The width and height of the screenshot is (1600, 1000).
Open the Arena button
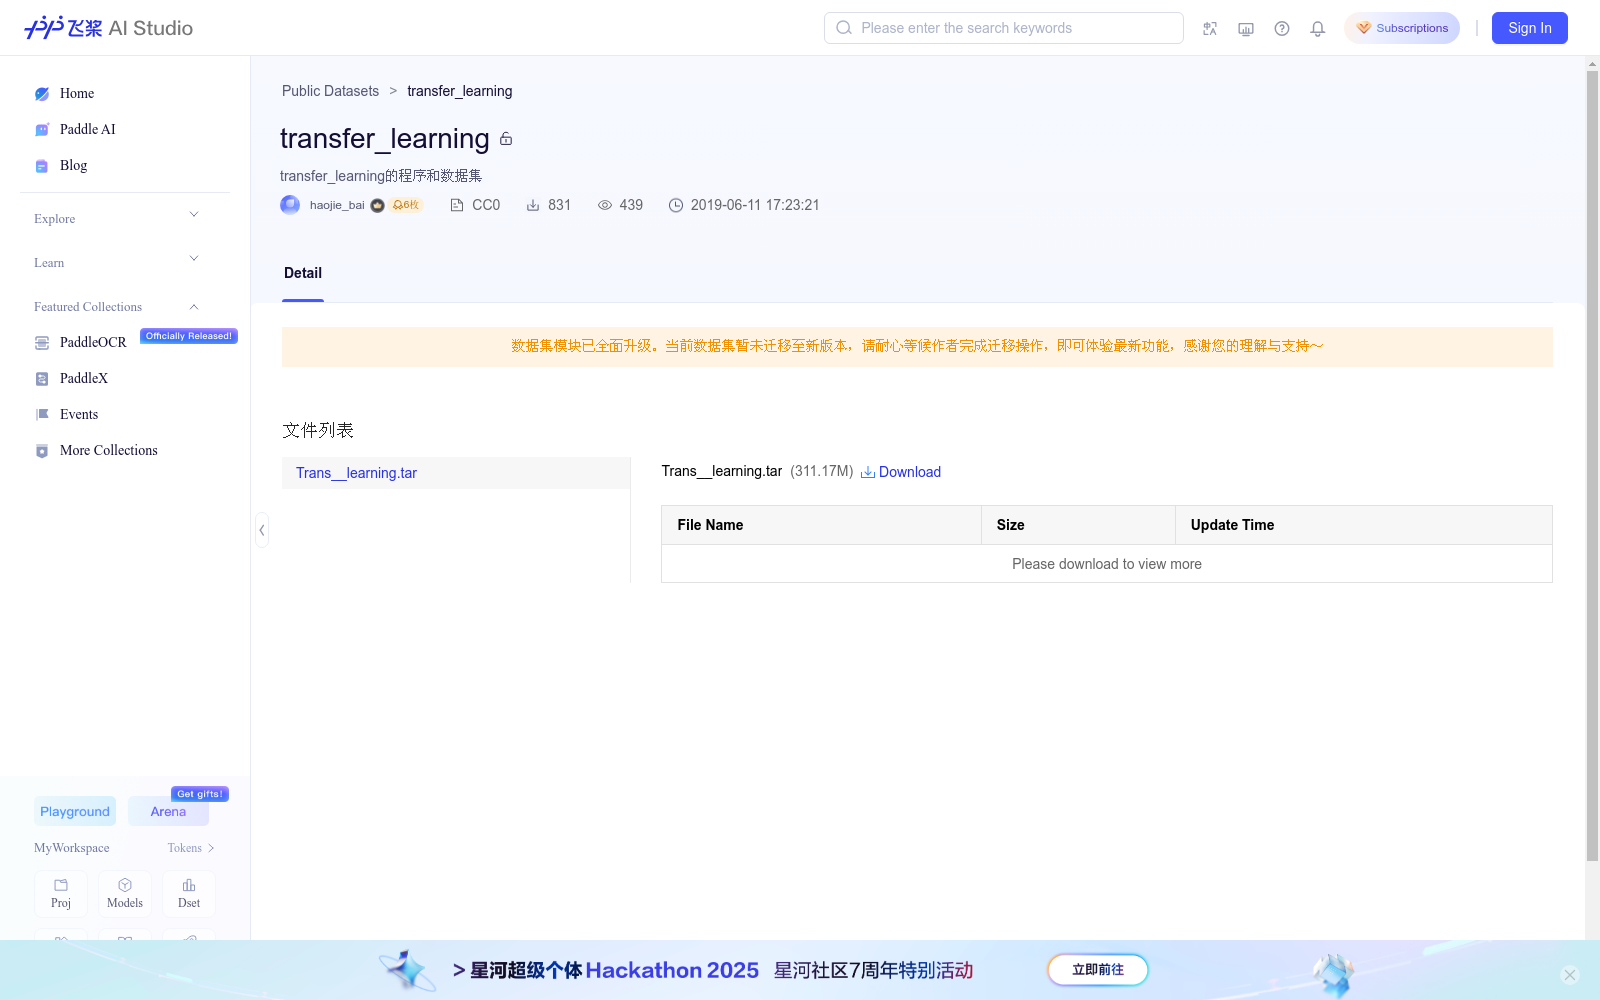[168, 811]
